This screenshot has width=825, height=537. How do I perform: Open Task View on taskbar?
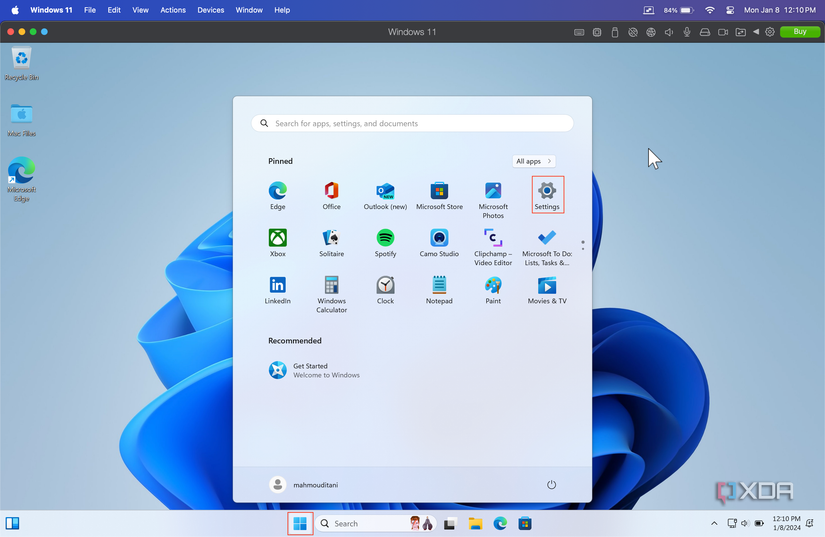[449, 524]
